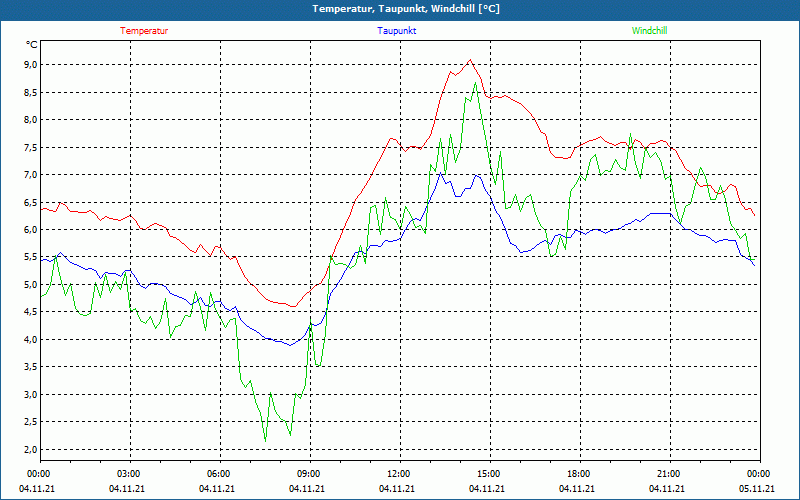800x500 pixels.
Task: Click the 4,0 y-axis value
Action: [x=31, y=339]
